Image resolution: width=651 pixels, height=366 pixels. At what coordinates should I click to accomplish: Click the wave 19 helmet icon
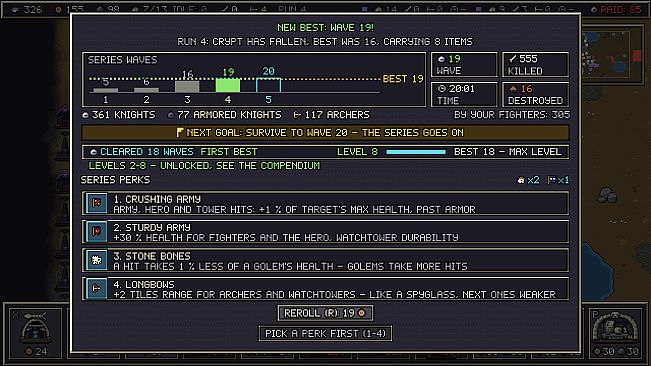pos(441,59)
